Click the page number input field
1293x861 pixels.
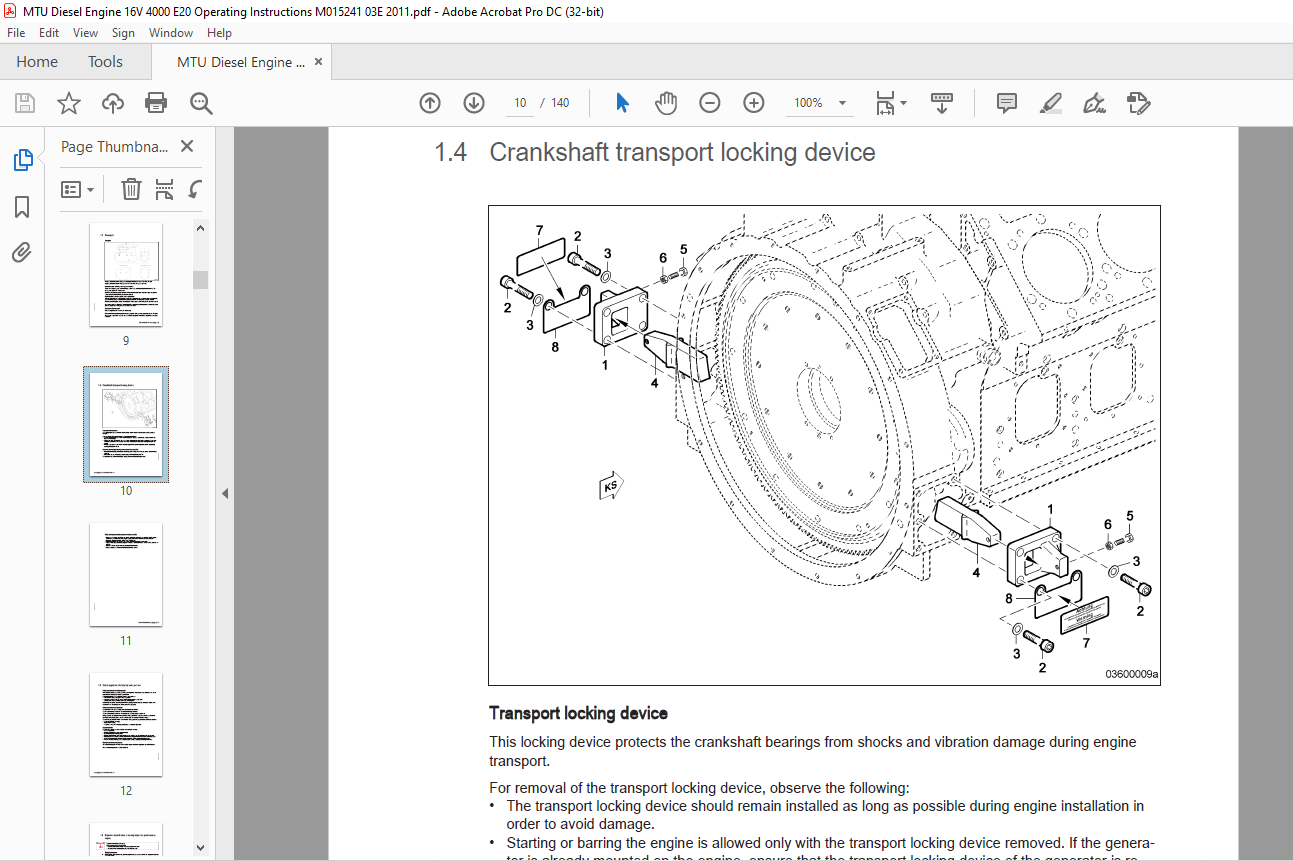pyautogui.click(x=520, y=103)
